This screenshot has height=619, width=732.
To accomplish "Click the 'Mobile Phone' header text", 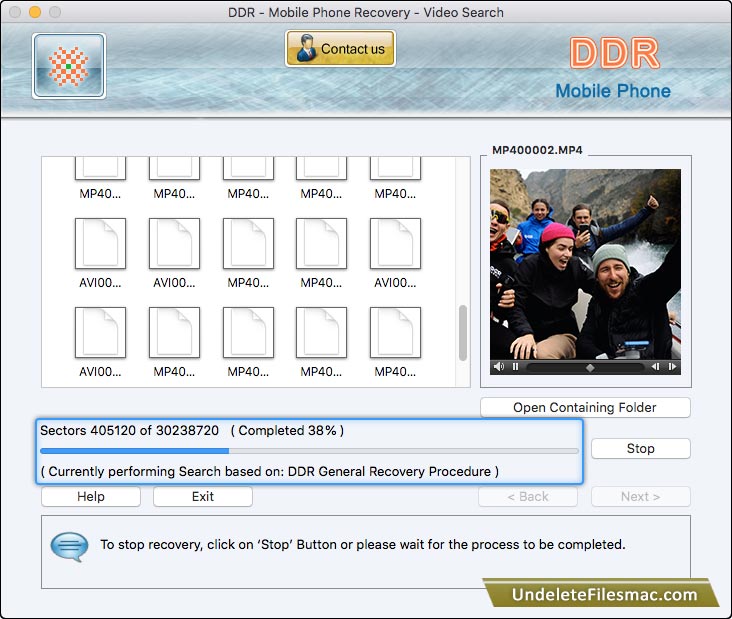I will tap(613, 91).
